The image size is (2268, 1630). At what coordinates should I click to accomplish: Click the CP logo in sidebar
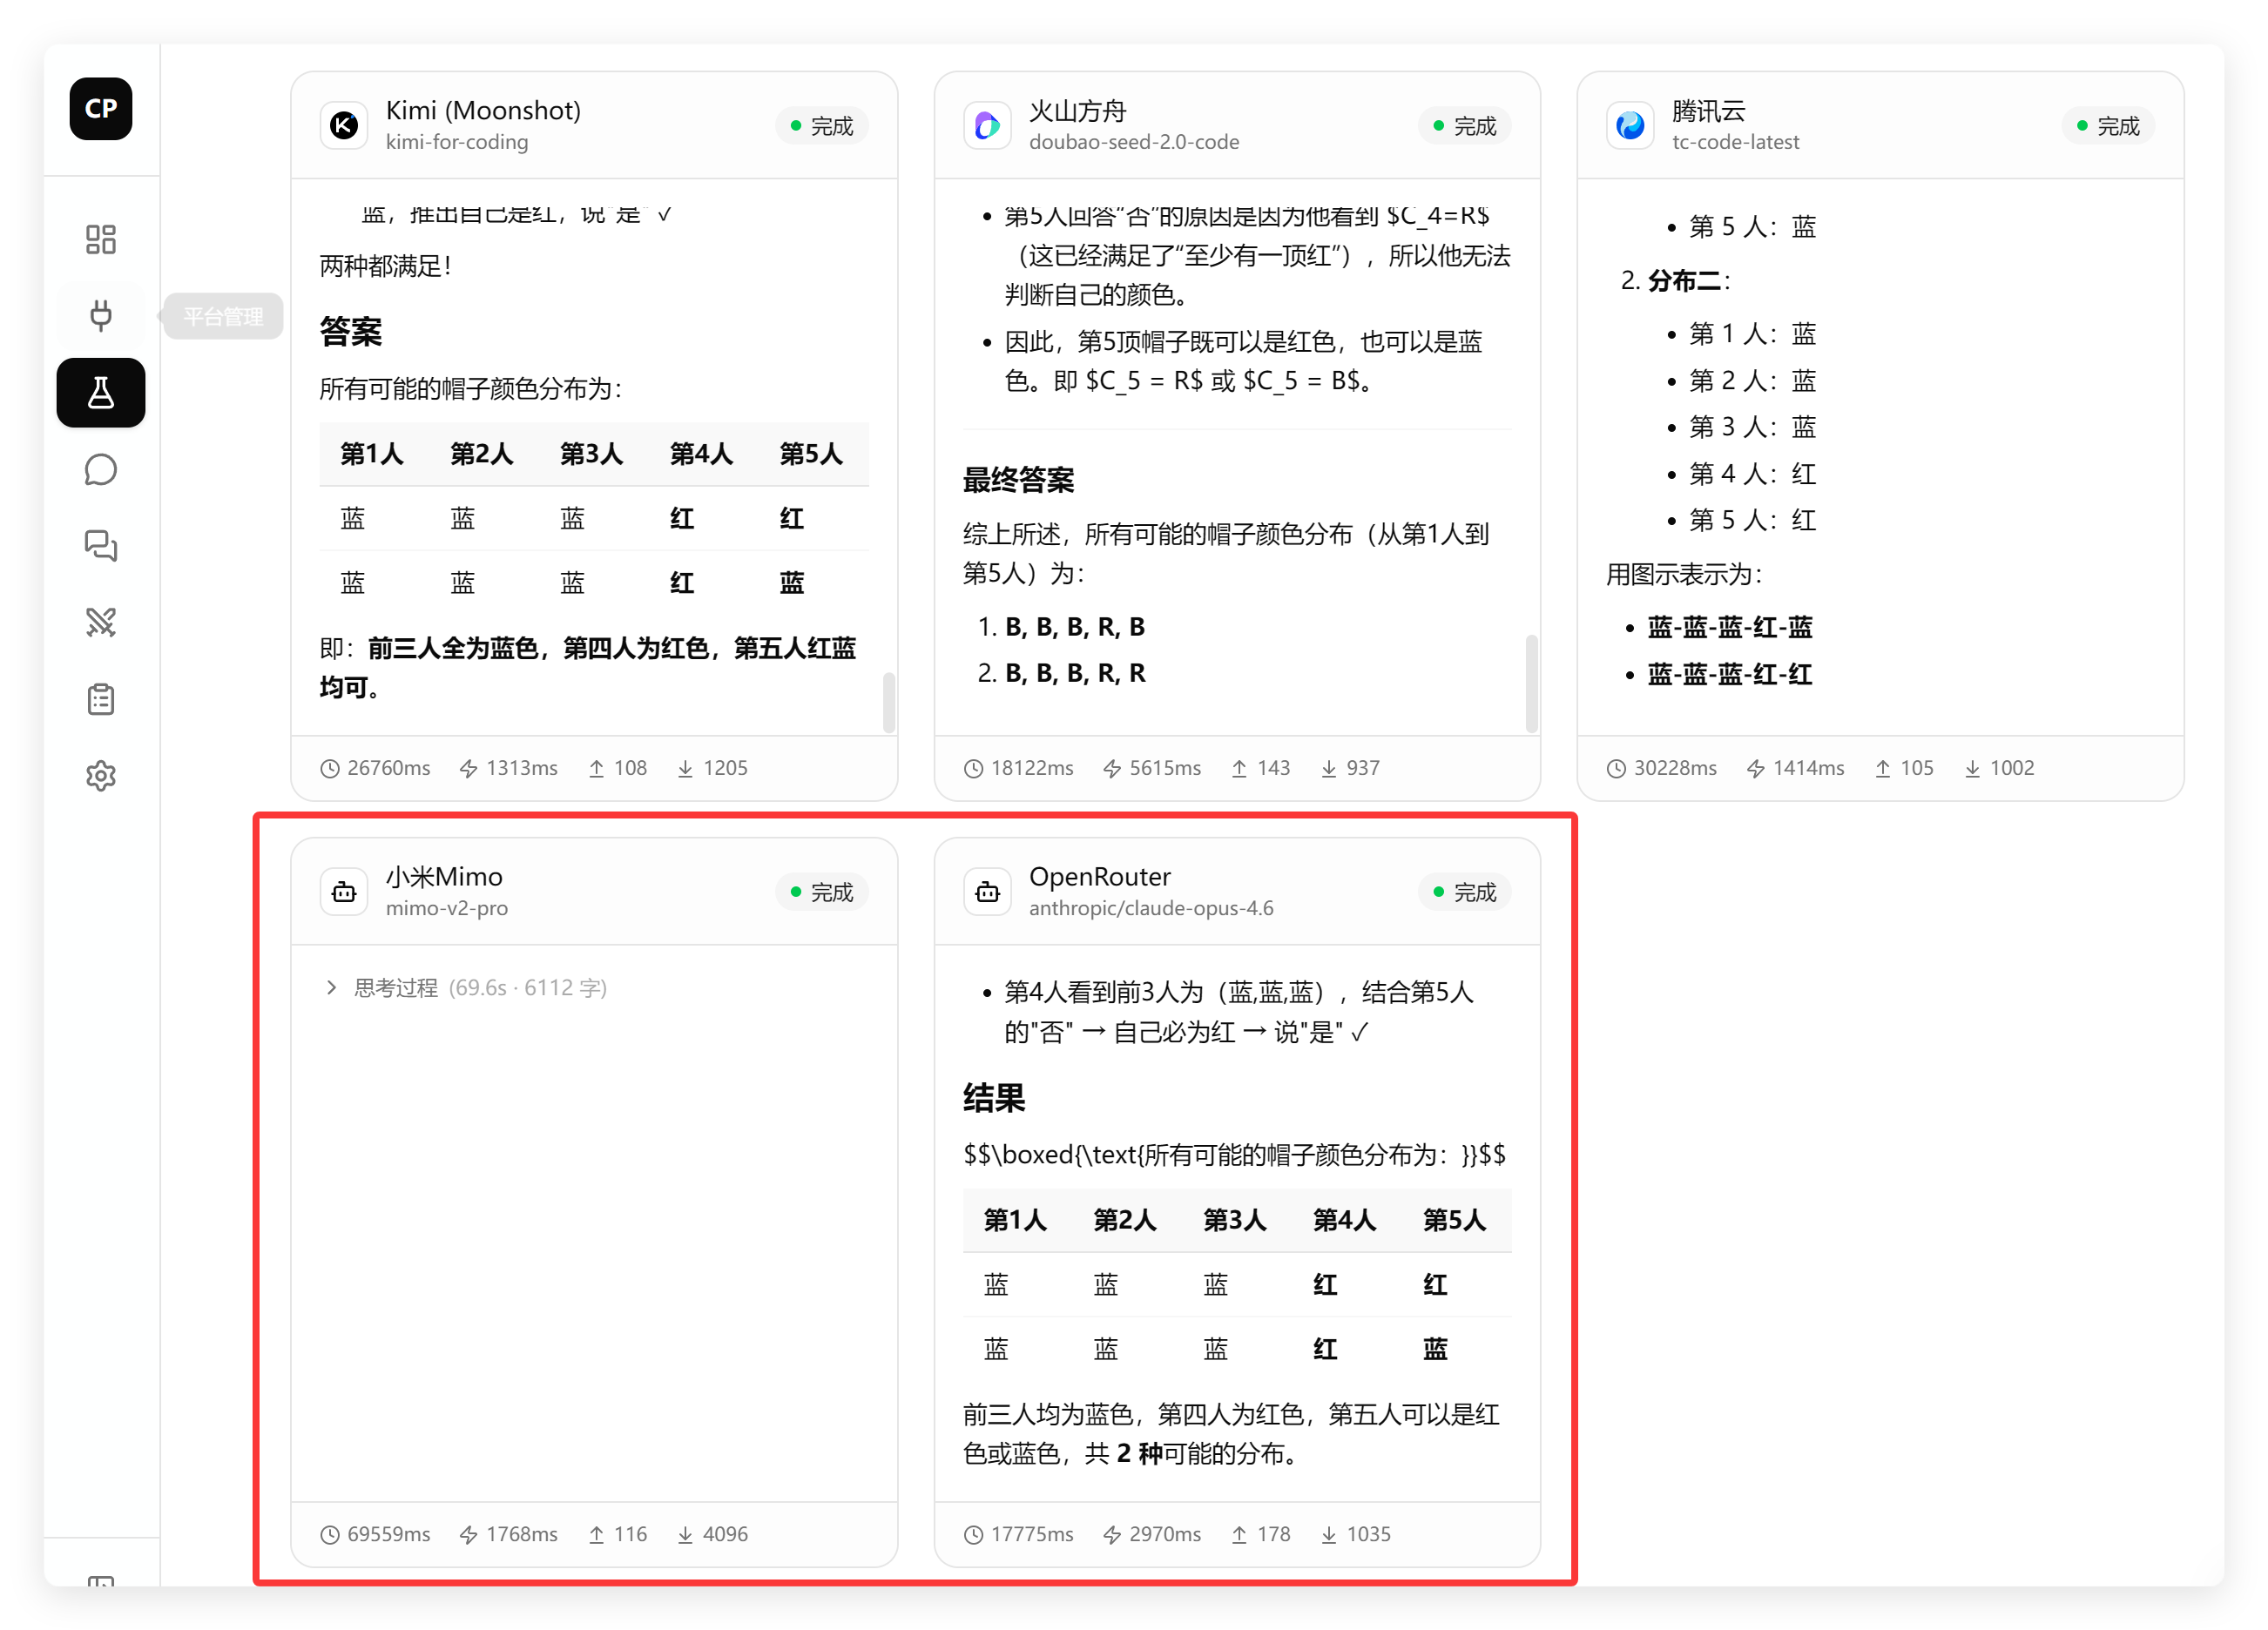pyautogui.click(x=101, y=108)
